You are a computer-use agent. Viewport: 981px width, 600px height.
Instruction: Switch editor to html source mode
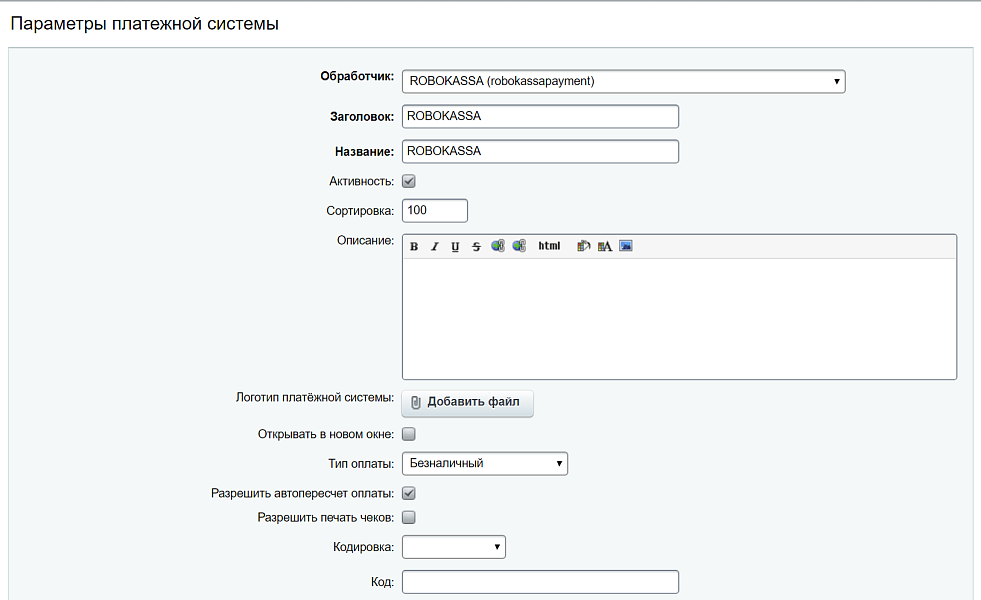(x=549, y=246)
